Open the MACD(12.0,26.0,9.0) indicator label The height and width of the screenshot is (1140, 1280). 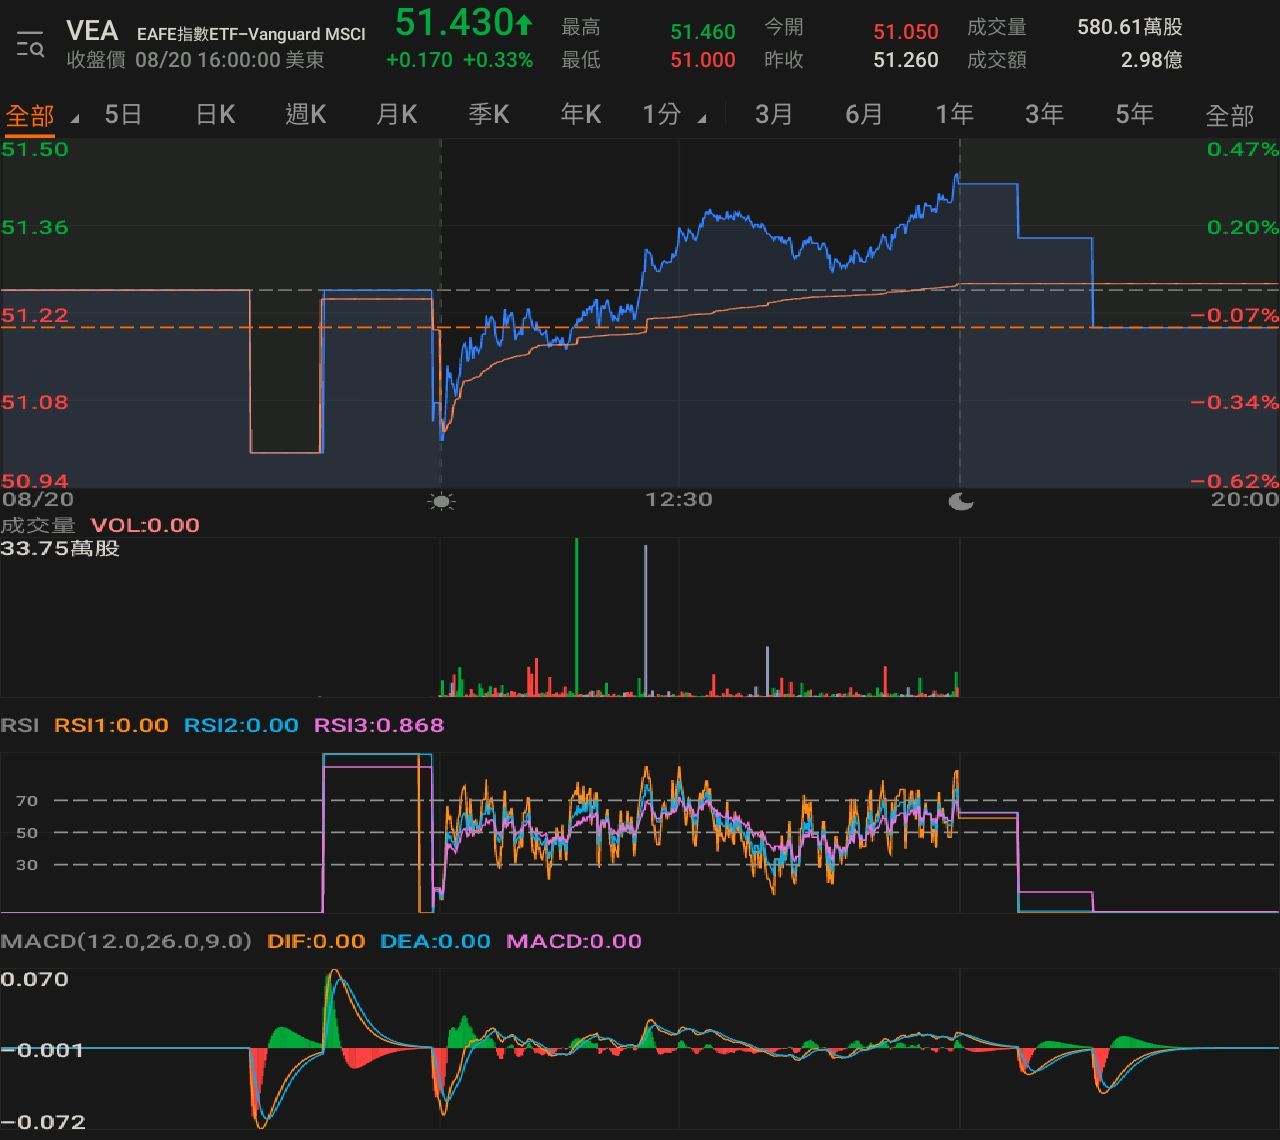[126, 941]
